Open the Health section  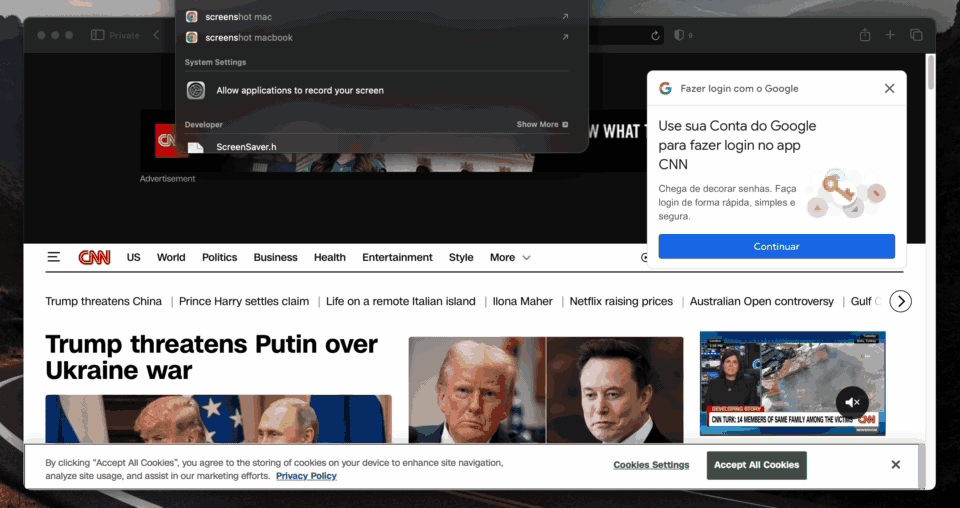pos(330,258)
